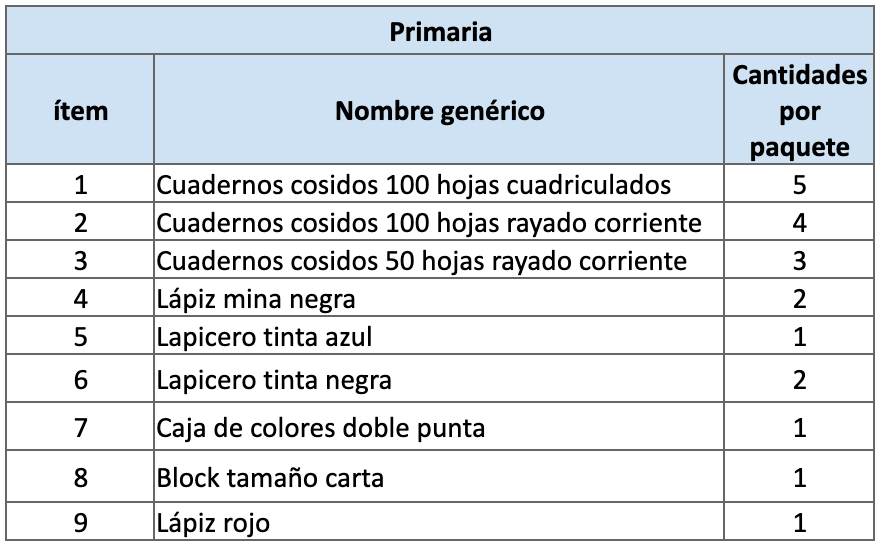This screenshot has height=548, width=880.
Task: Click the Nombre genérico column header
Action: coord(440,110)
